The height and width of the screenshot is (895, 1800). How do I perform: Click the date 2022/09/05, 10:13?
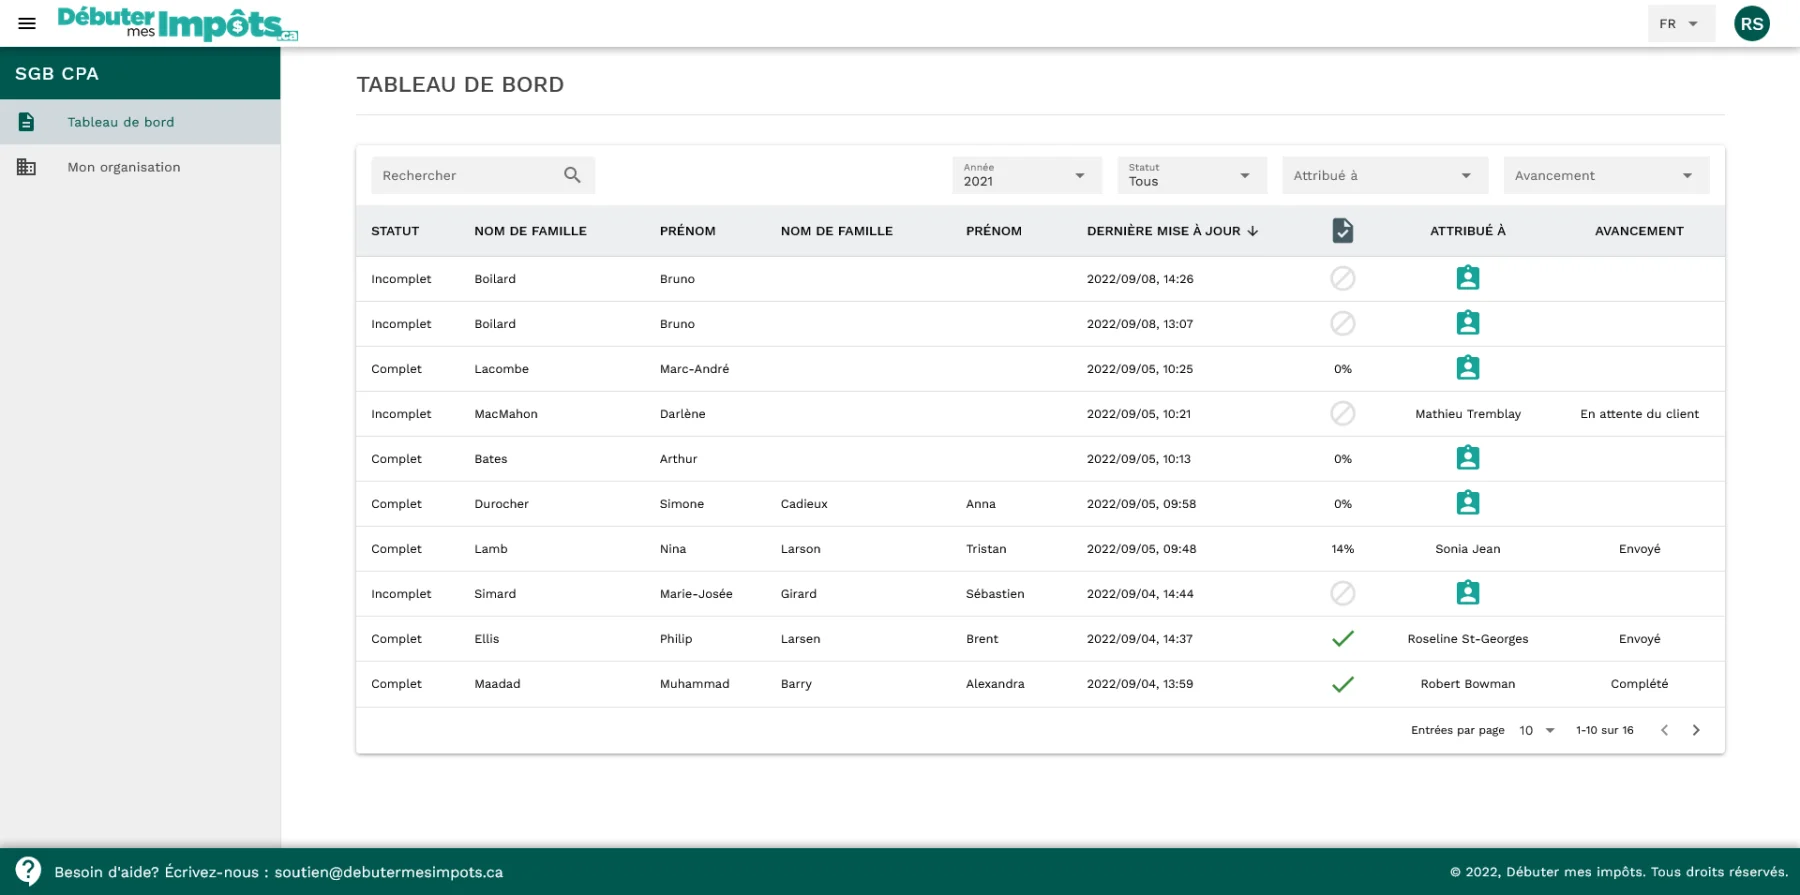(x=1139, y=459)
